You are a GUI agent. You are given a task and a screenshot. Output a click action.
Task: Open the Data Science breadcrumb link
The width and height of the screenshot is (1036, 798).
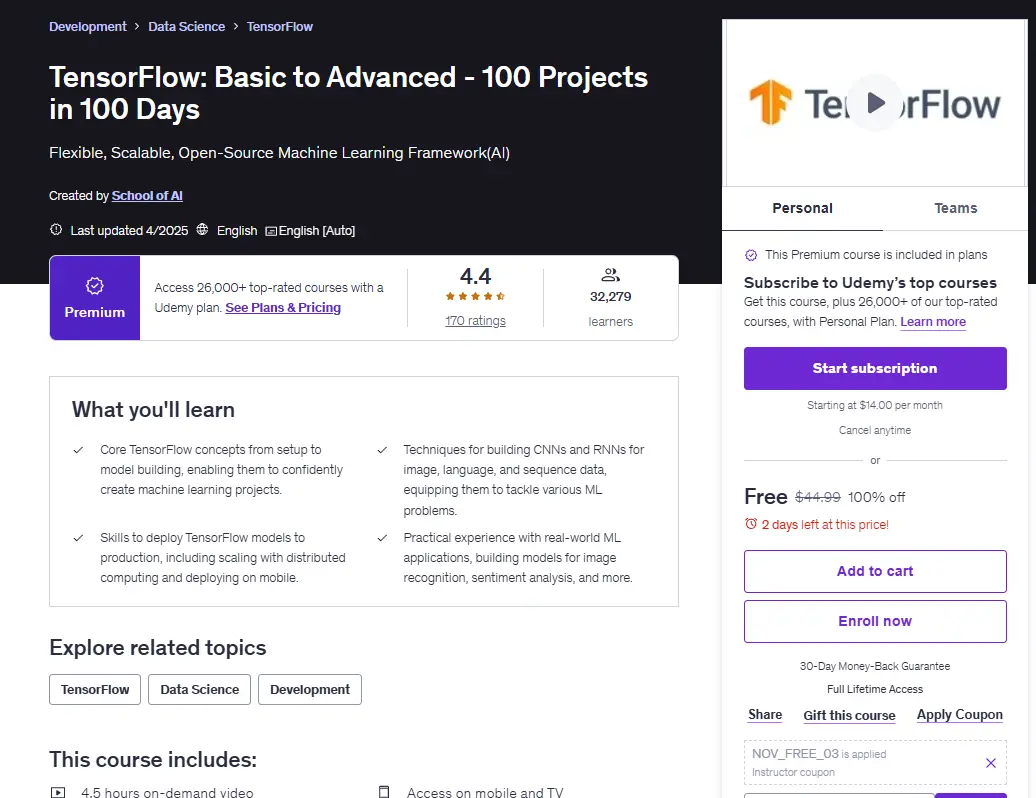coord(186,26)
